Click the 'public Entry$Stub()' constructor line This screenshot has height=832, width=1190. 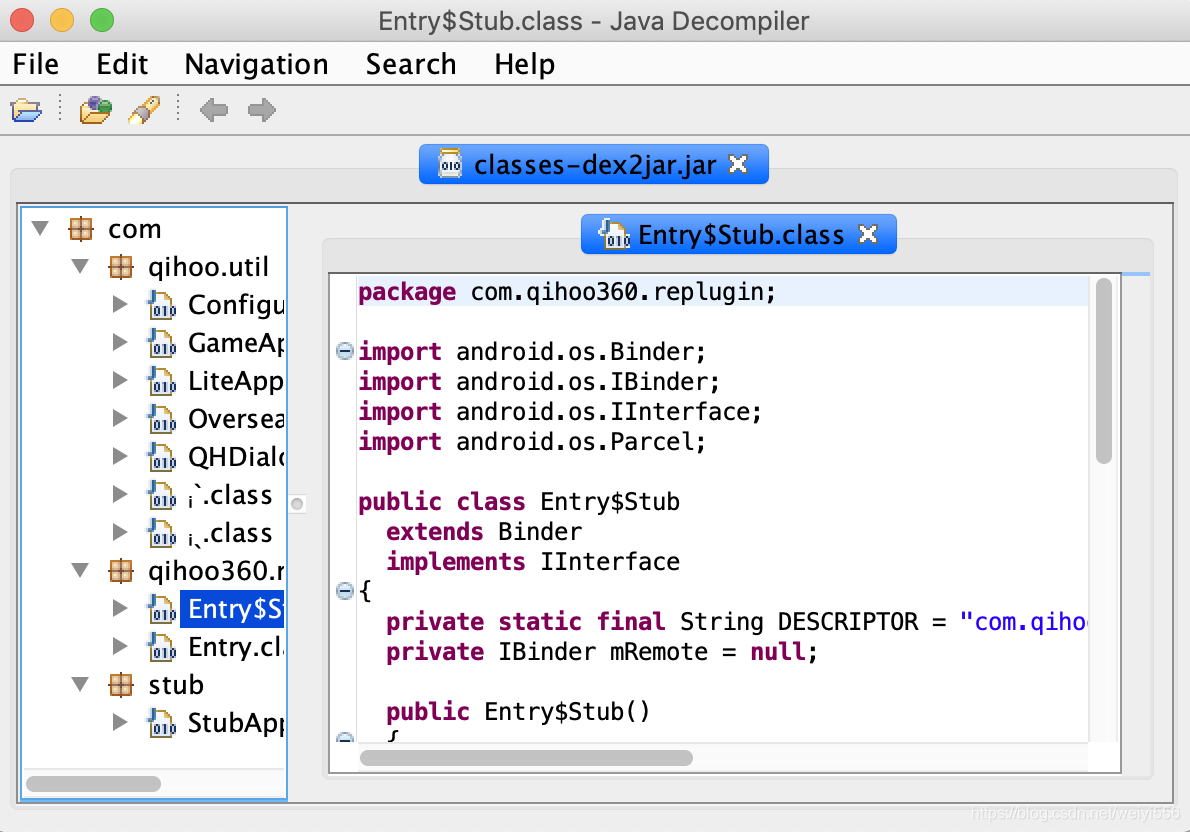[518, 712]
